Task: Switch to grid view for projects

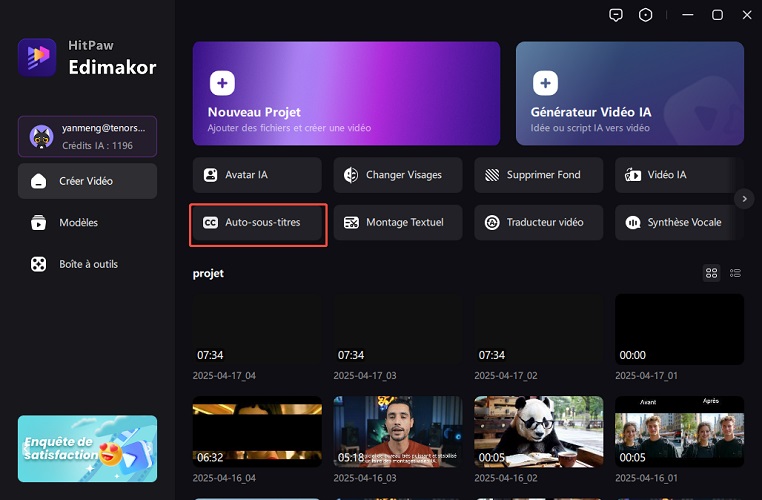Action: click(711, 273)
